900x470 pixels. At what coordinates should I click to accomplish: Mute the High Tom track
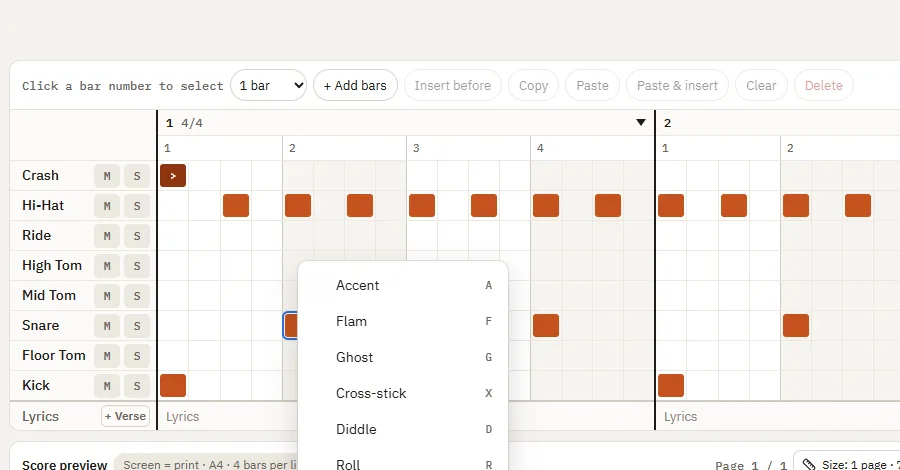click(107, 266)
